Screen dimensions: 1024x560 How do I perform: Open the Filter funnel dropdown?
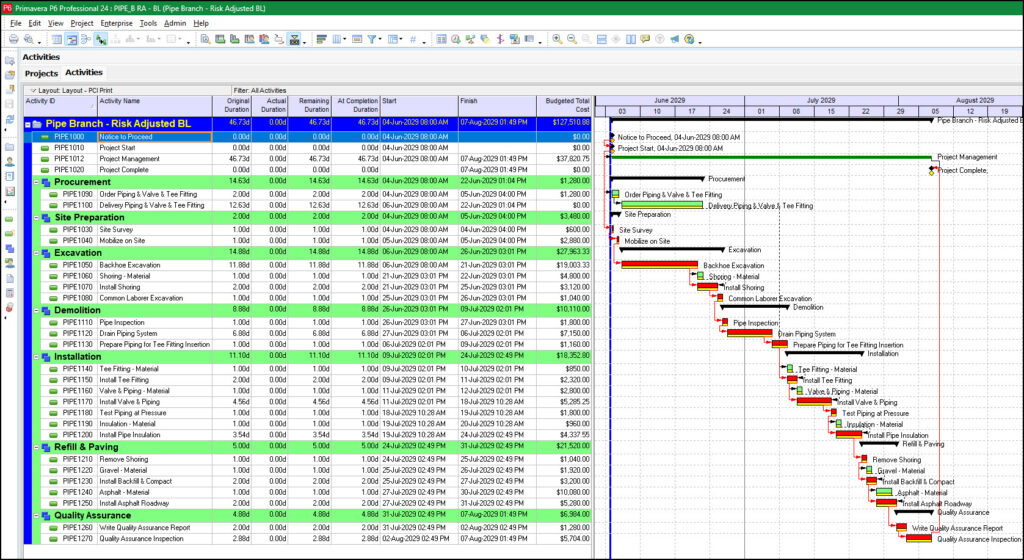(x=374, y=39)
